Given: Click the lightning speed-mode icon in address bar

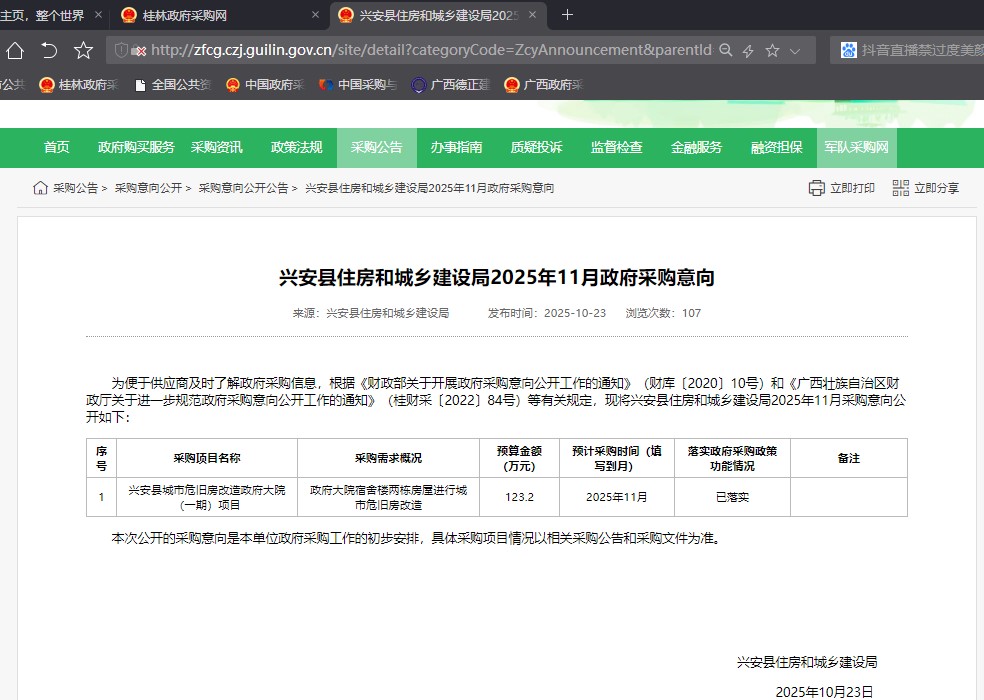Looking at the screenshot, I should pos(748,50).
